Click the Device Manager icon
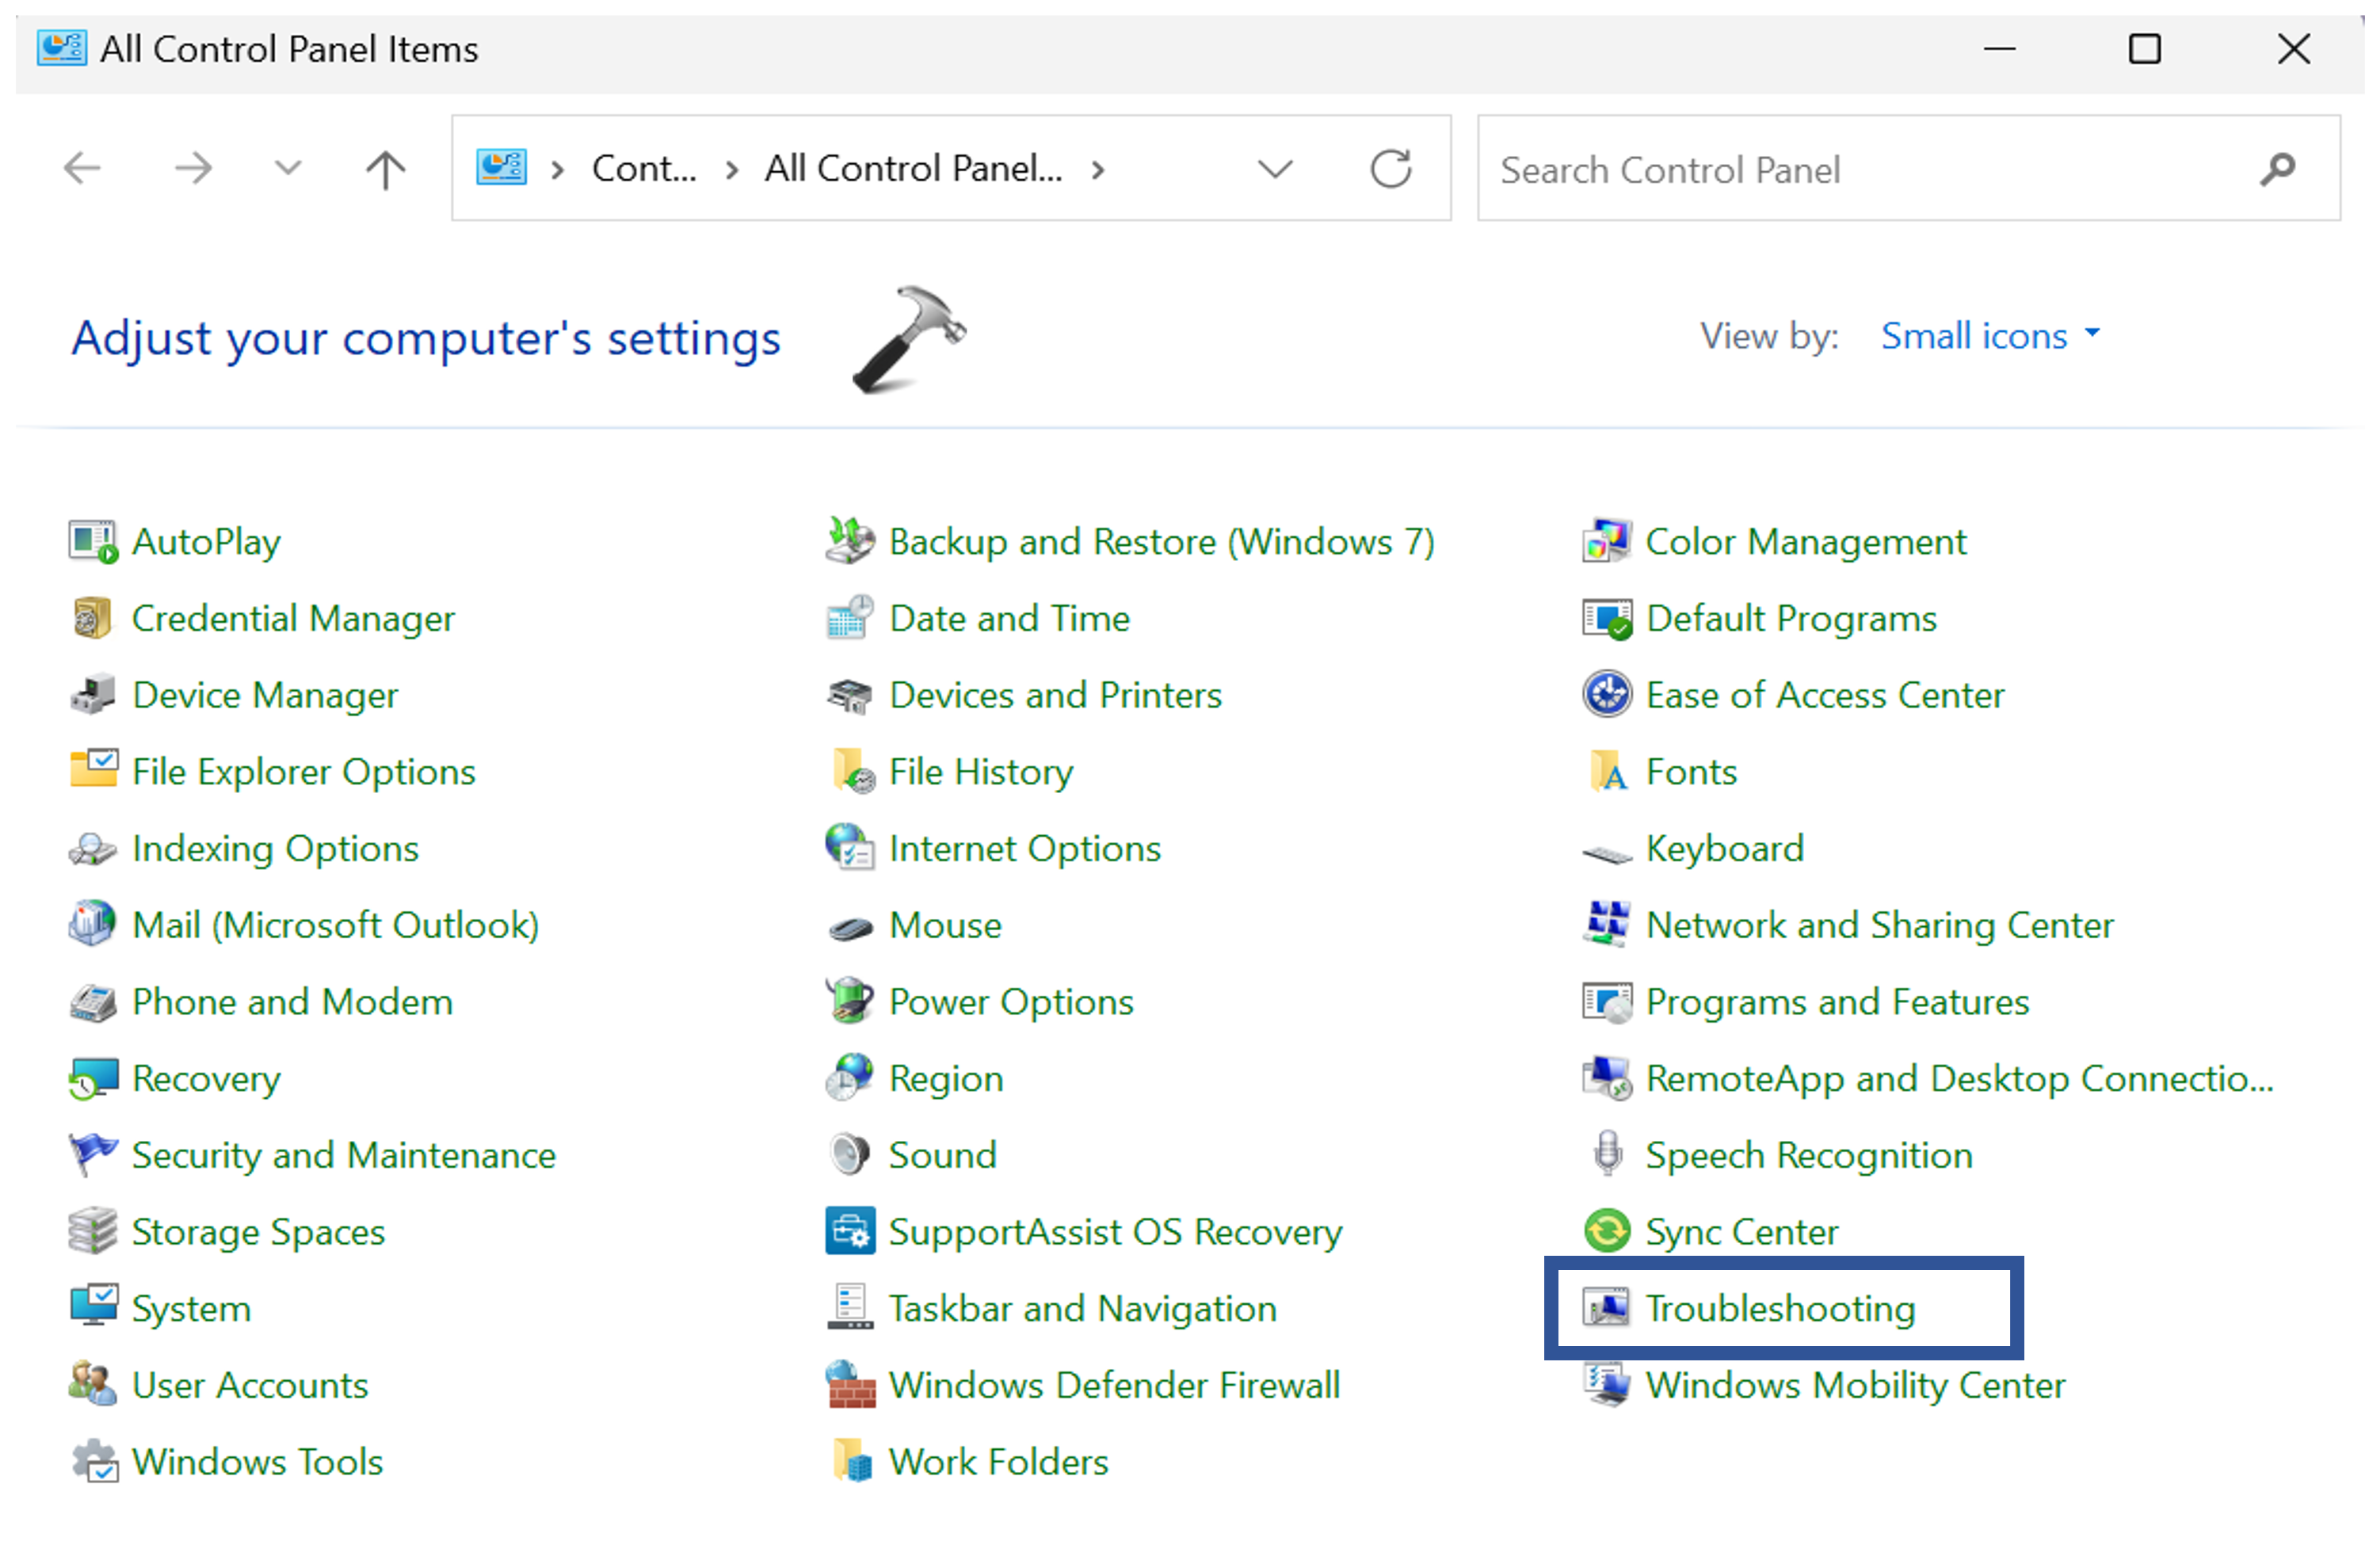 click(93, 695)
